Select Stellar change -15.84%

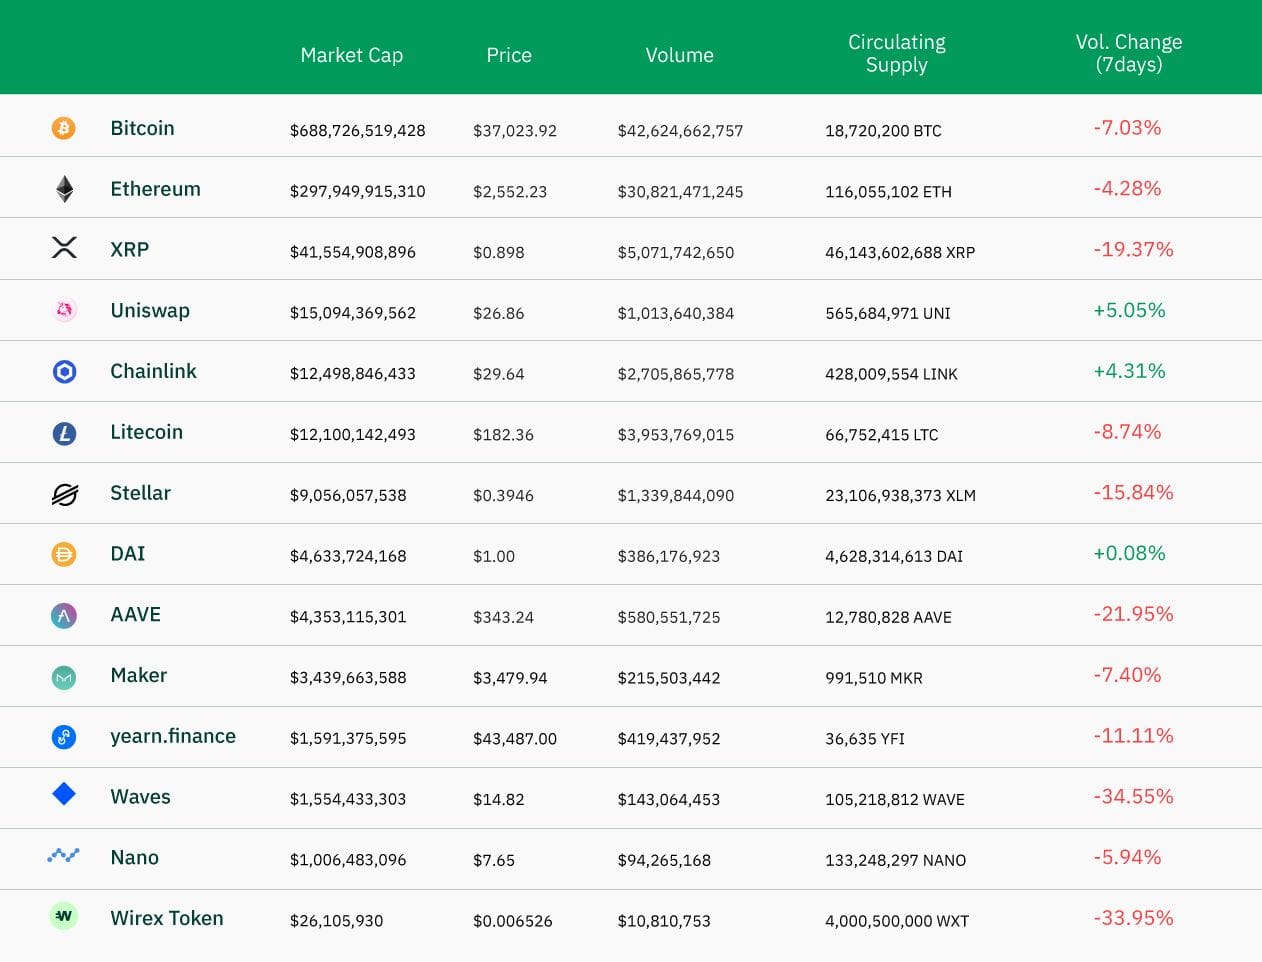tap(1133, 492)
